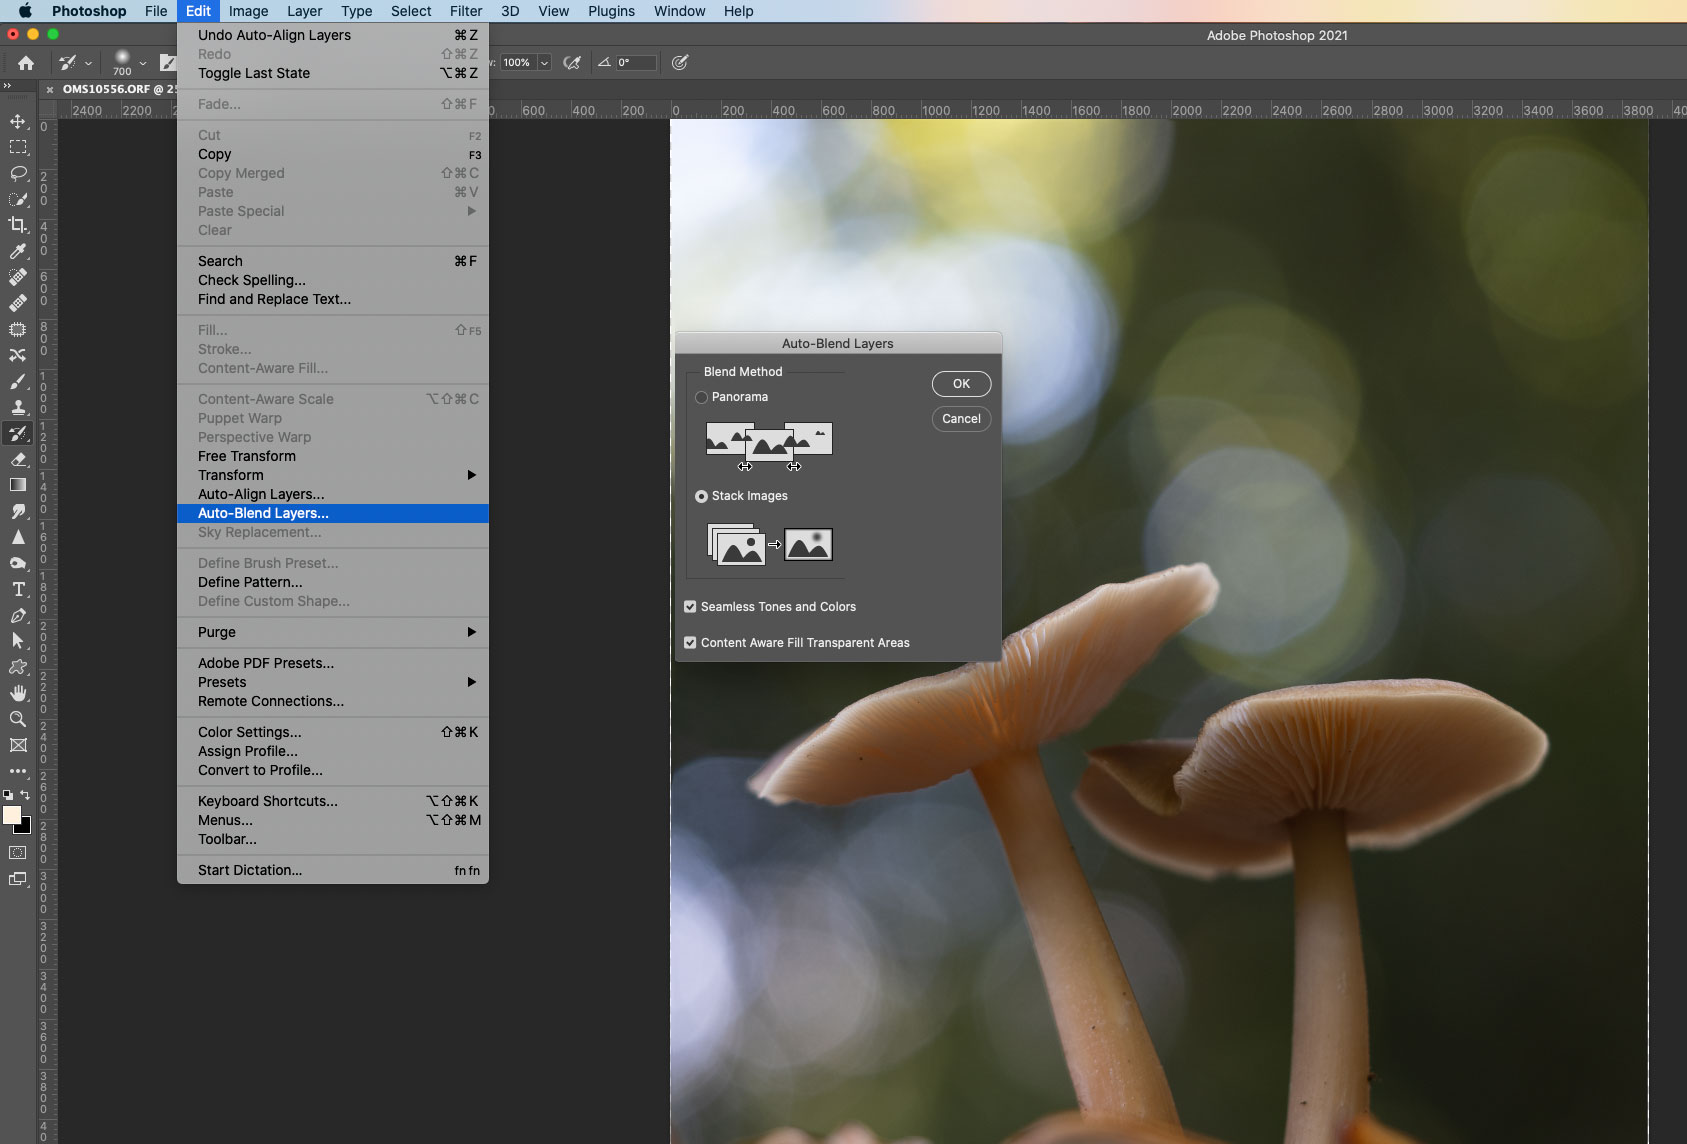This screenshot has height=1144, width=1687.
Task: Open the Filter menu
Action: tap(466, 11)
